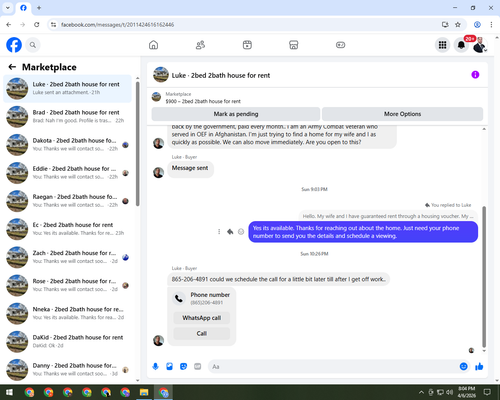The height and width of the screenshot is (400, 500).
Task: Send a thumbs-up like
Action: click(x=479, y=367)
